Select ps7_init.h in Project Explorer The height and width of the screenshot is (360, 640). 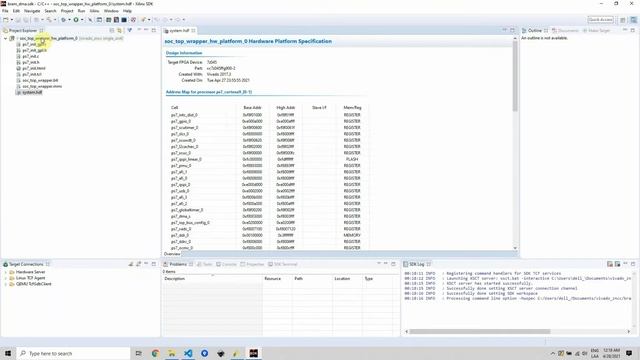(x=31, y=62)
